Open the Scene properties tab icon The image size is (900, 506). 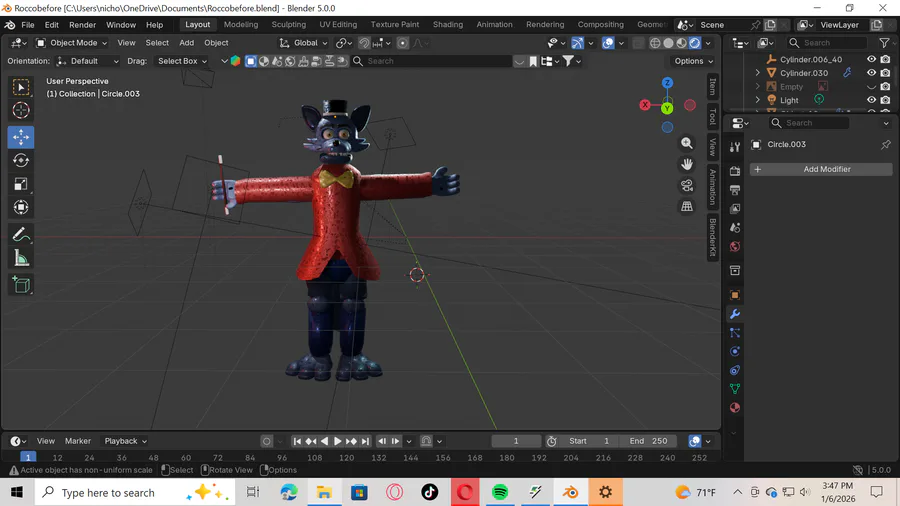point(735,228)
